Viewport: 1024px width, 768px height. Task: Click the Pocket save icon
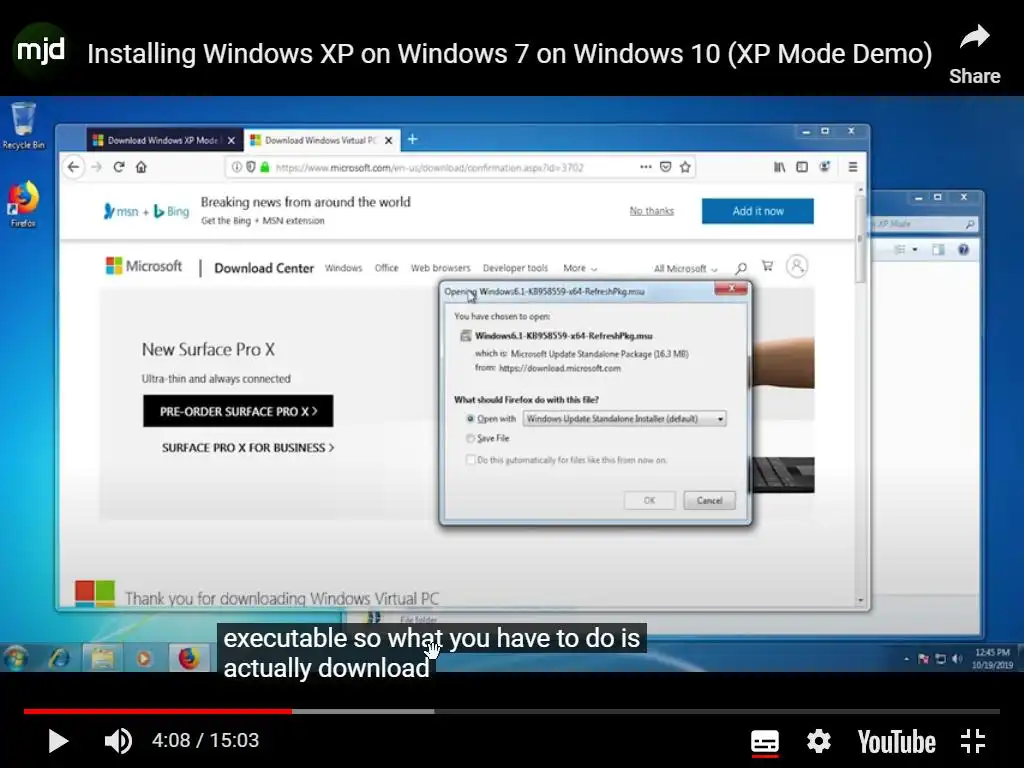tap(665, 167)
